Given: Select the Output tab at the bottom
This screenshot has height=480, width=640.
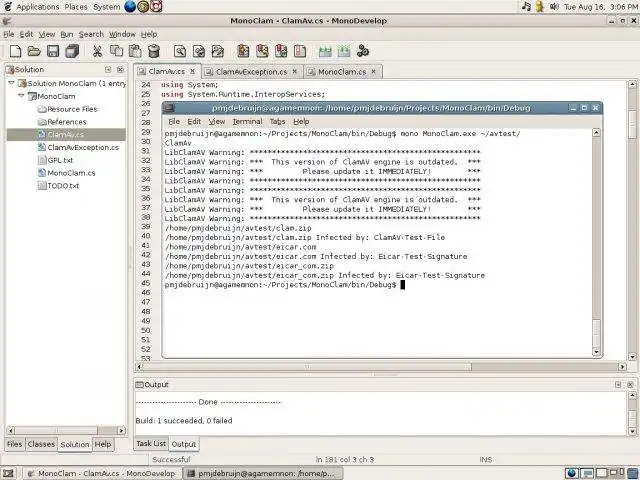Looking at the screenshot, I should tap(184, 444).
